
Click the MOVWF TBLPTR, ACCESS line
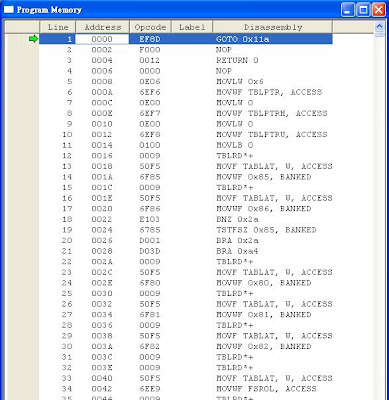tap(186, 92)
